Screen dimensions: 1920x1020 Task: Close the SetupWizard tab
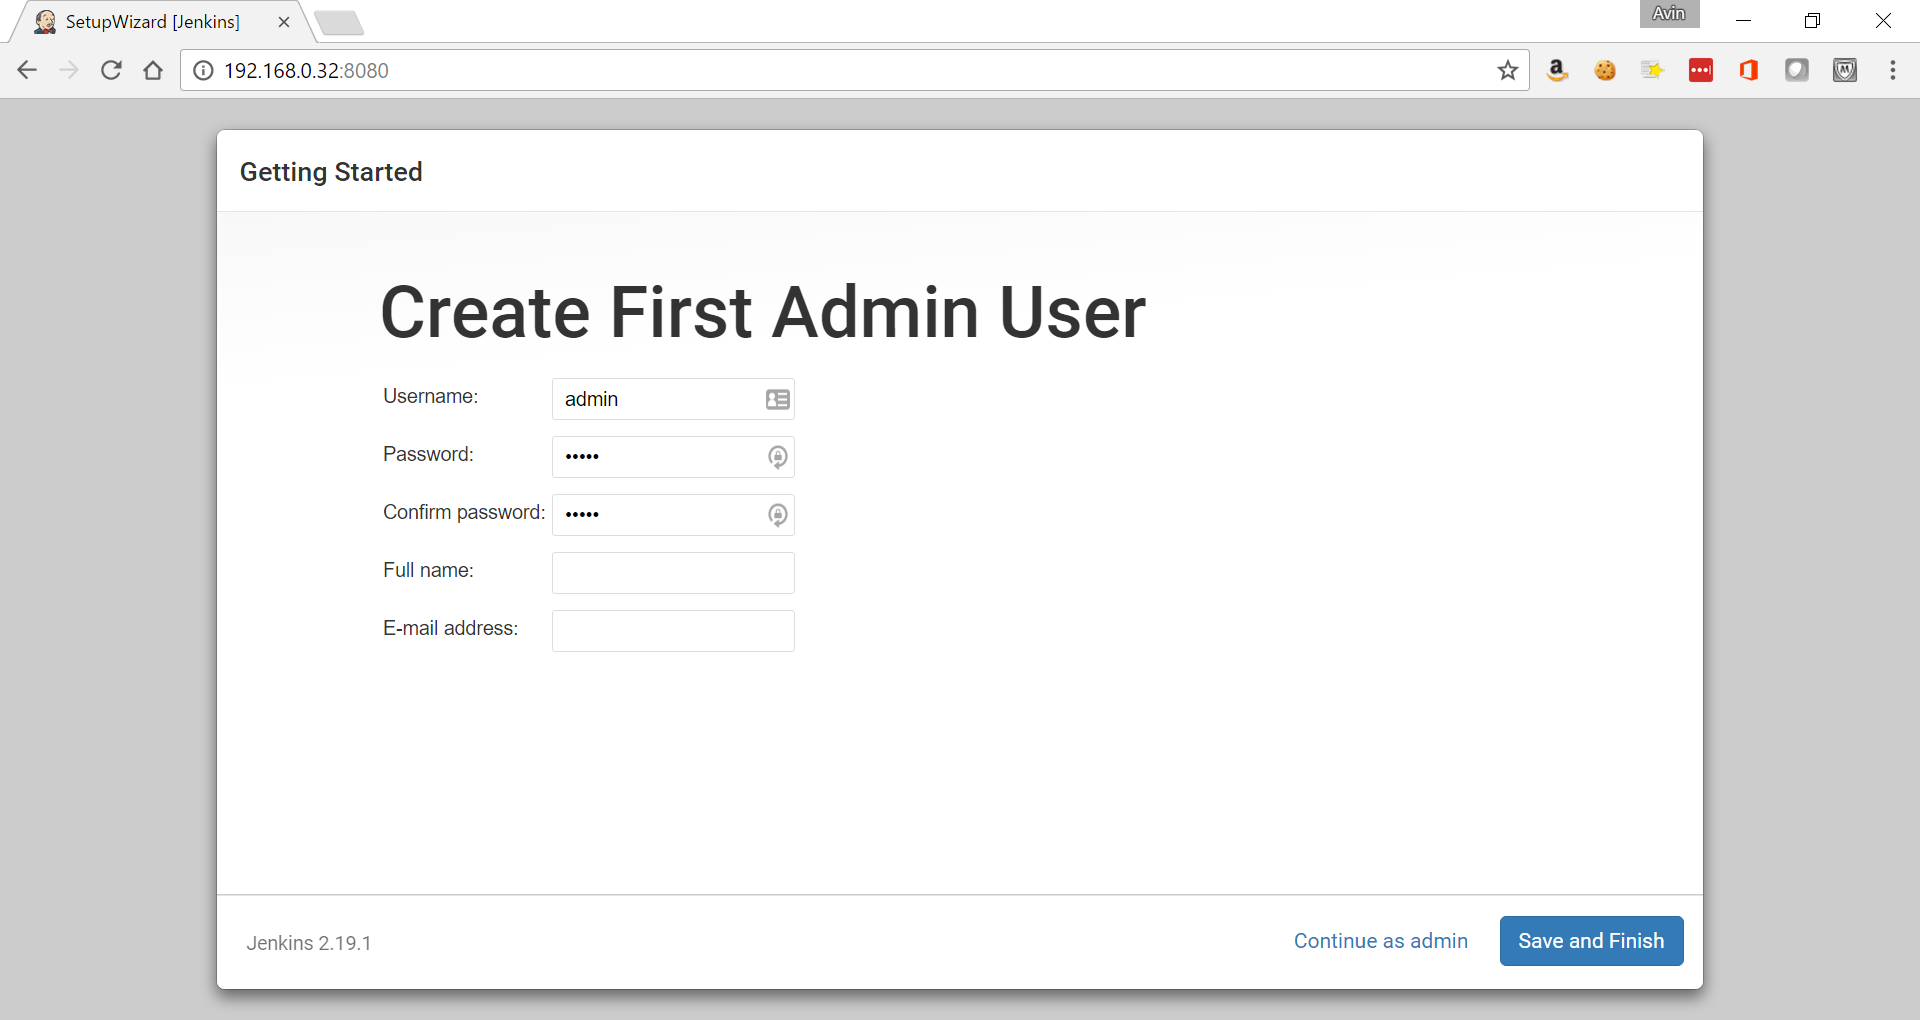pos(284,22)
